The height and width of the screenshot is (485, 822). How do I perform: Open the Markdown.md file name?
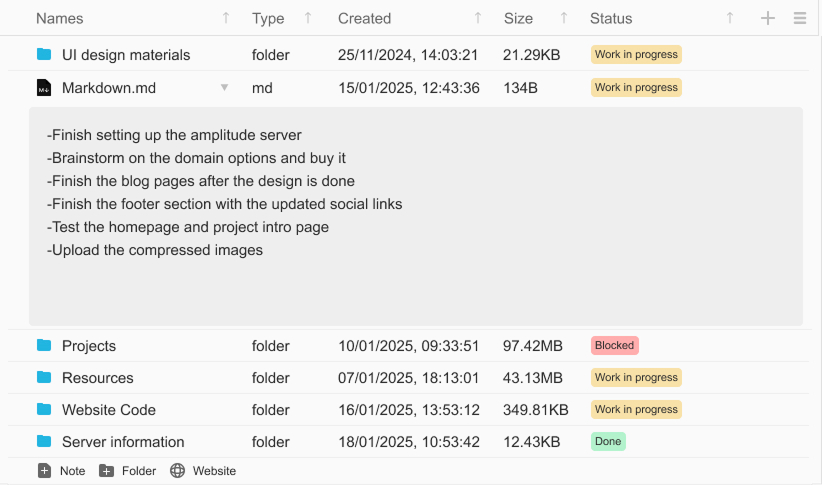click(109, 88)
